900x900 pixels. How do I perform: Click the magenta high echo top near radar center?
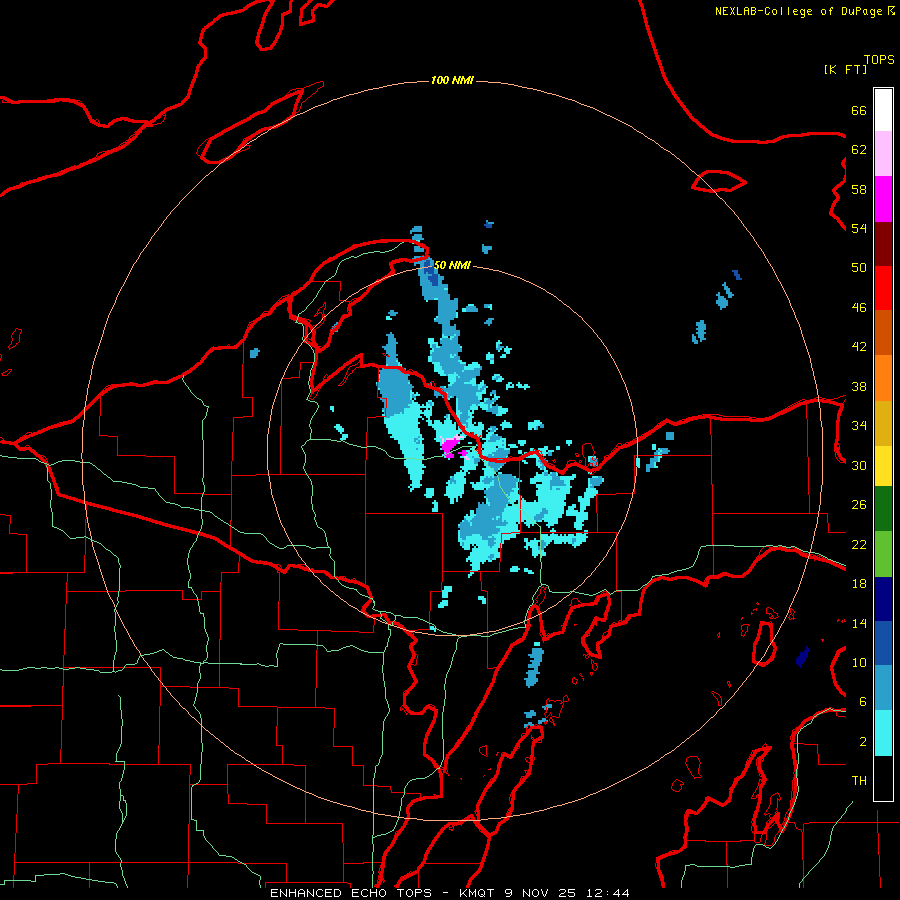pyautogui.click(x=451, y=445)
